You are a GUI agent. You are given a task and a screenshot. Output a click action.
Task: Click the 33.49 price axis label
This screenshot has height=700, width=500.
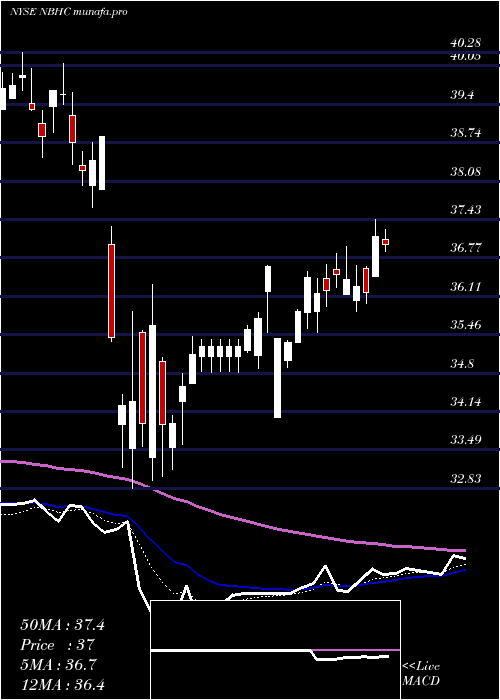point(466,440)
